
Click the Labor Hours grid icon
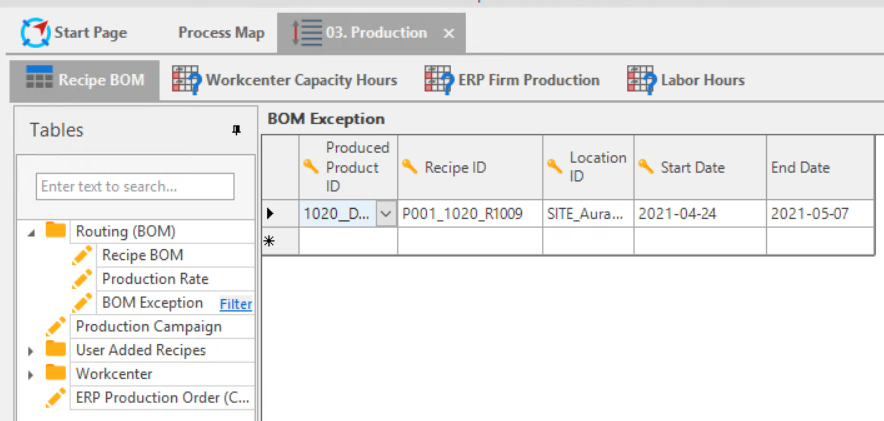642,79
